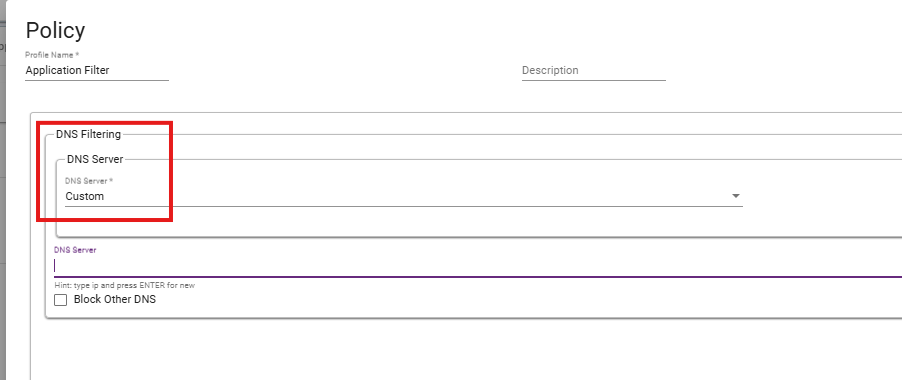Click the DNS Server dropdown arrow
This screenshot has width=902, height=380.
735,196
